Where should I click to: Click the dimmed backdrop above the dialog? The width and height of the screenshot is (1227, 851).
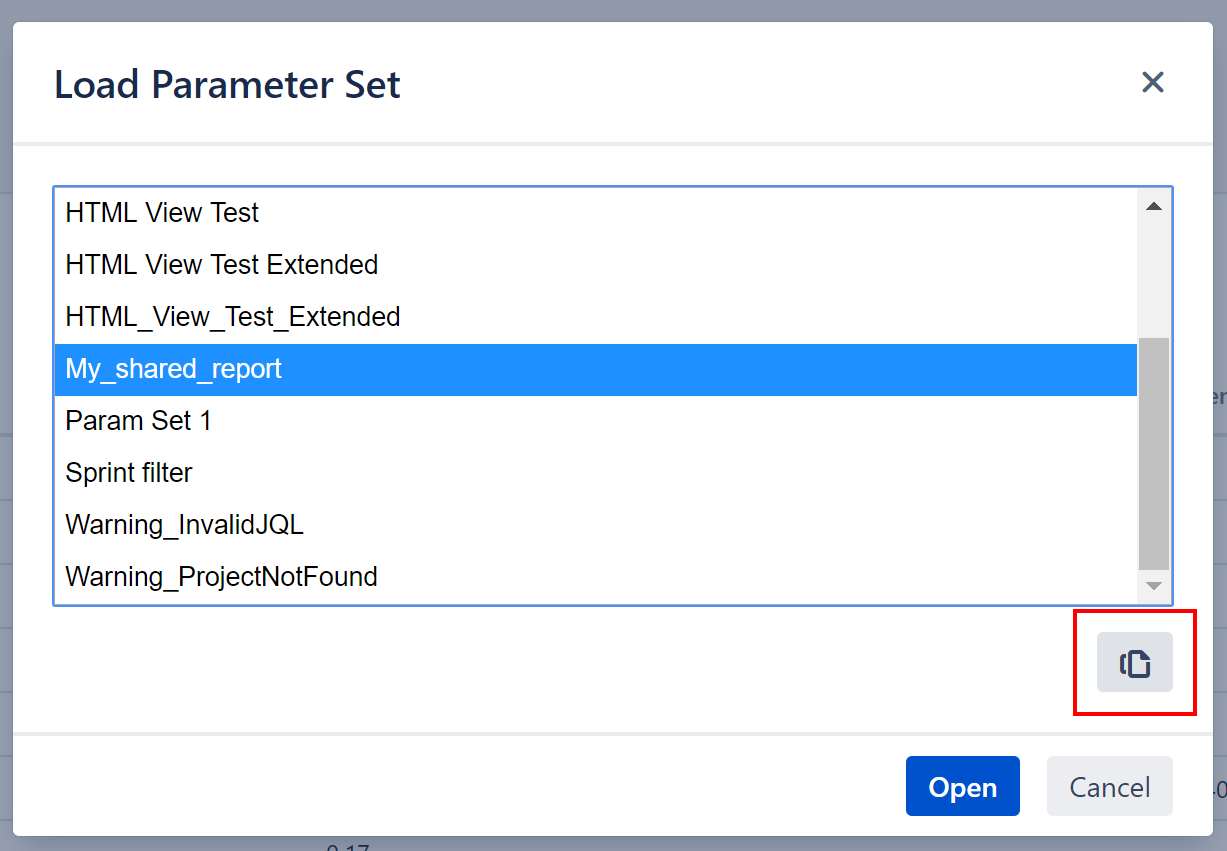600,10
